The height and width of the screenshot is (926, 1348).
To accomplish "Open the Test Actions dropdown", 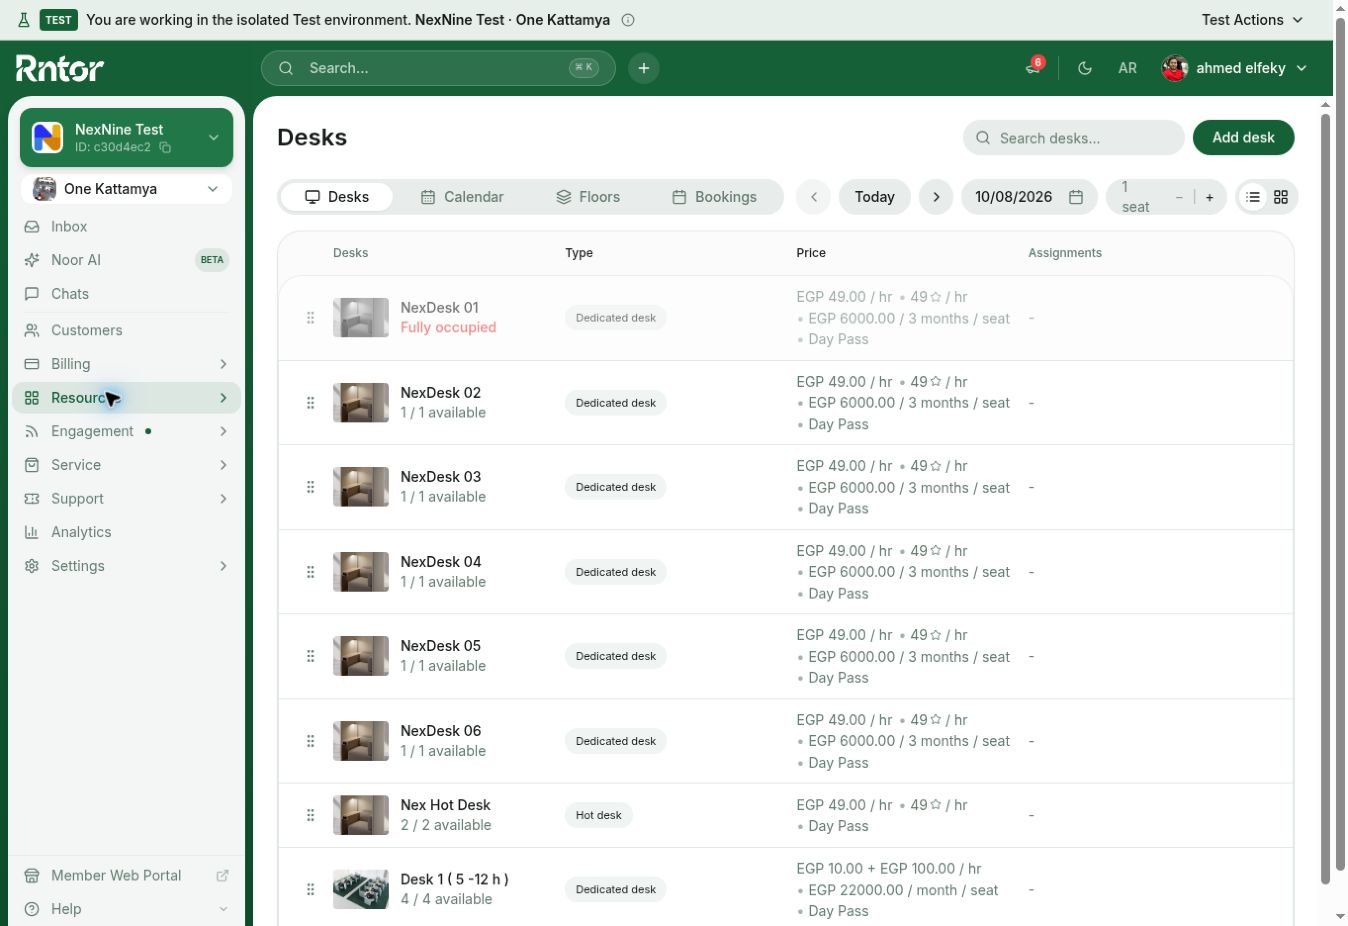I will [x=1252, y=20].
